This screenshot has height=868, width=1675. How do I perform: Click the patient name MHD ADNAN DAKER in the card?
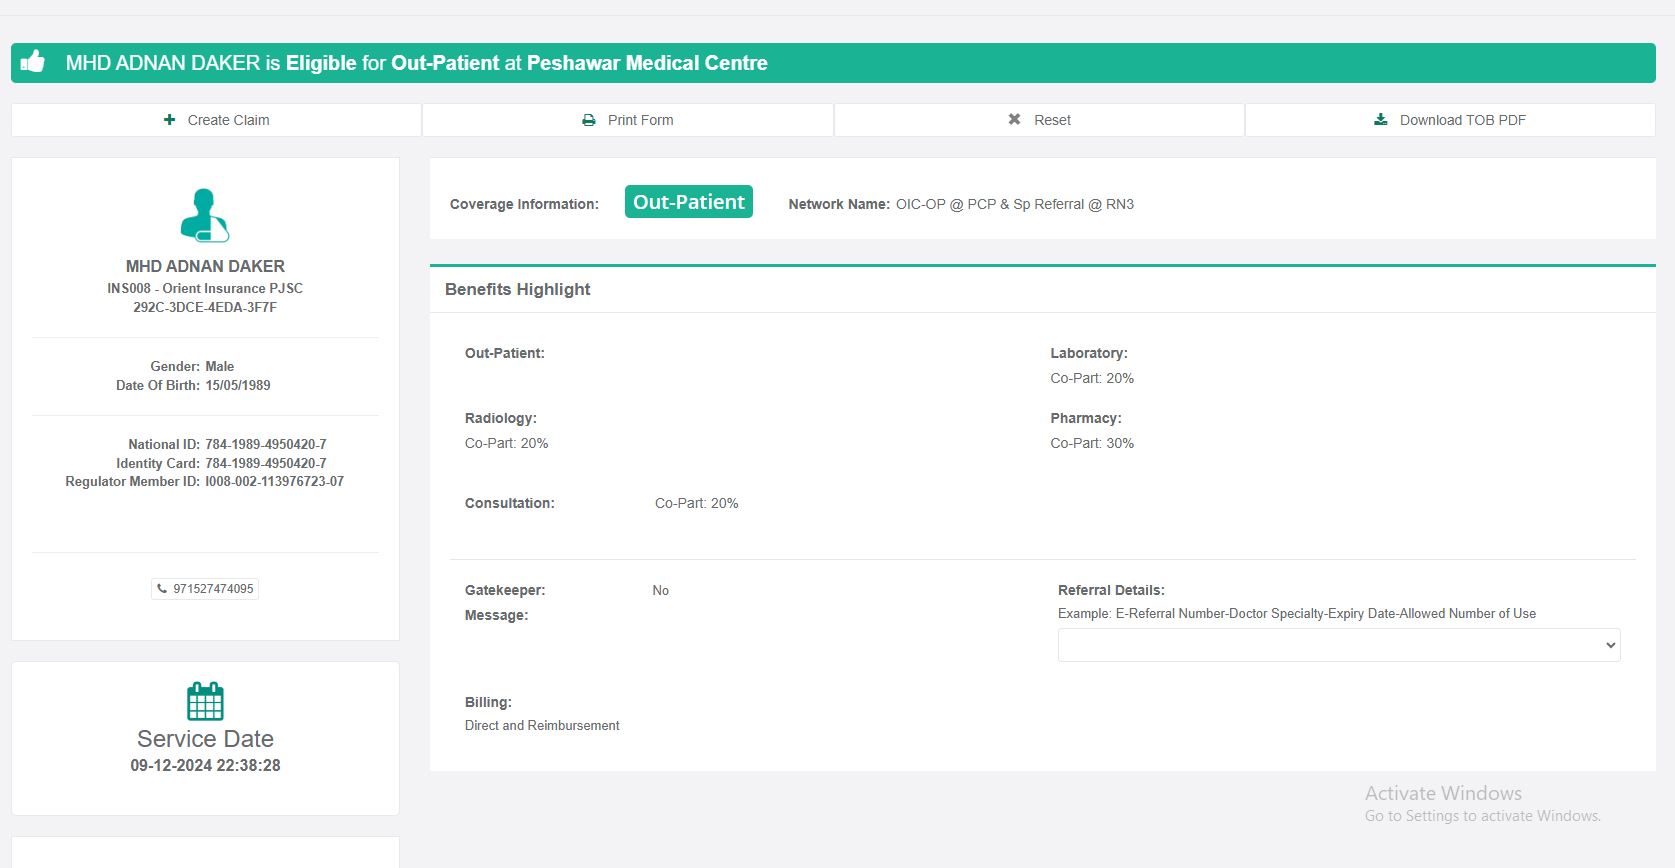click(x=205, y=266)
